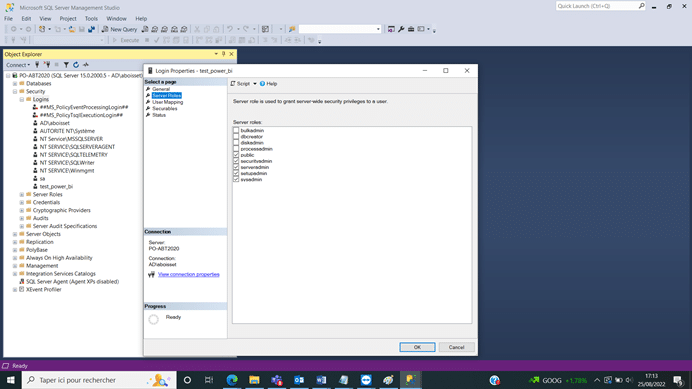692x389 pixels.
Task: Click the first query-type icon after New Query
Action: tap(145, 29)
